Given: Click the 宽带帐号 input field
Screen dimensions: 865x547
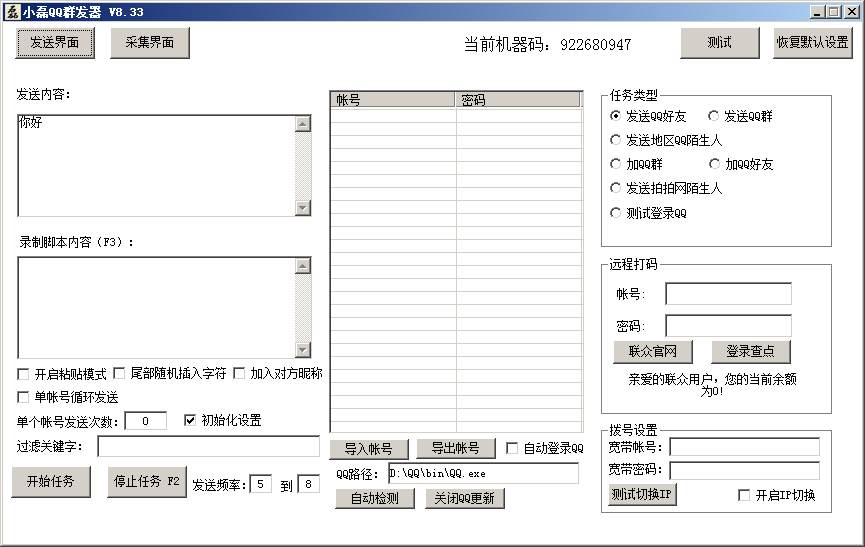Looking at the screenshot, I should tap(745, 447).
